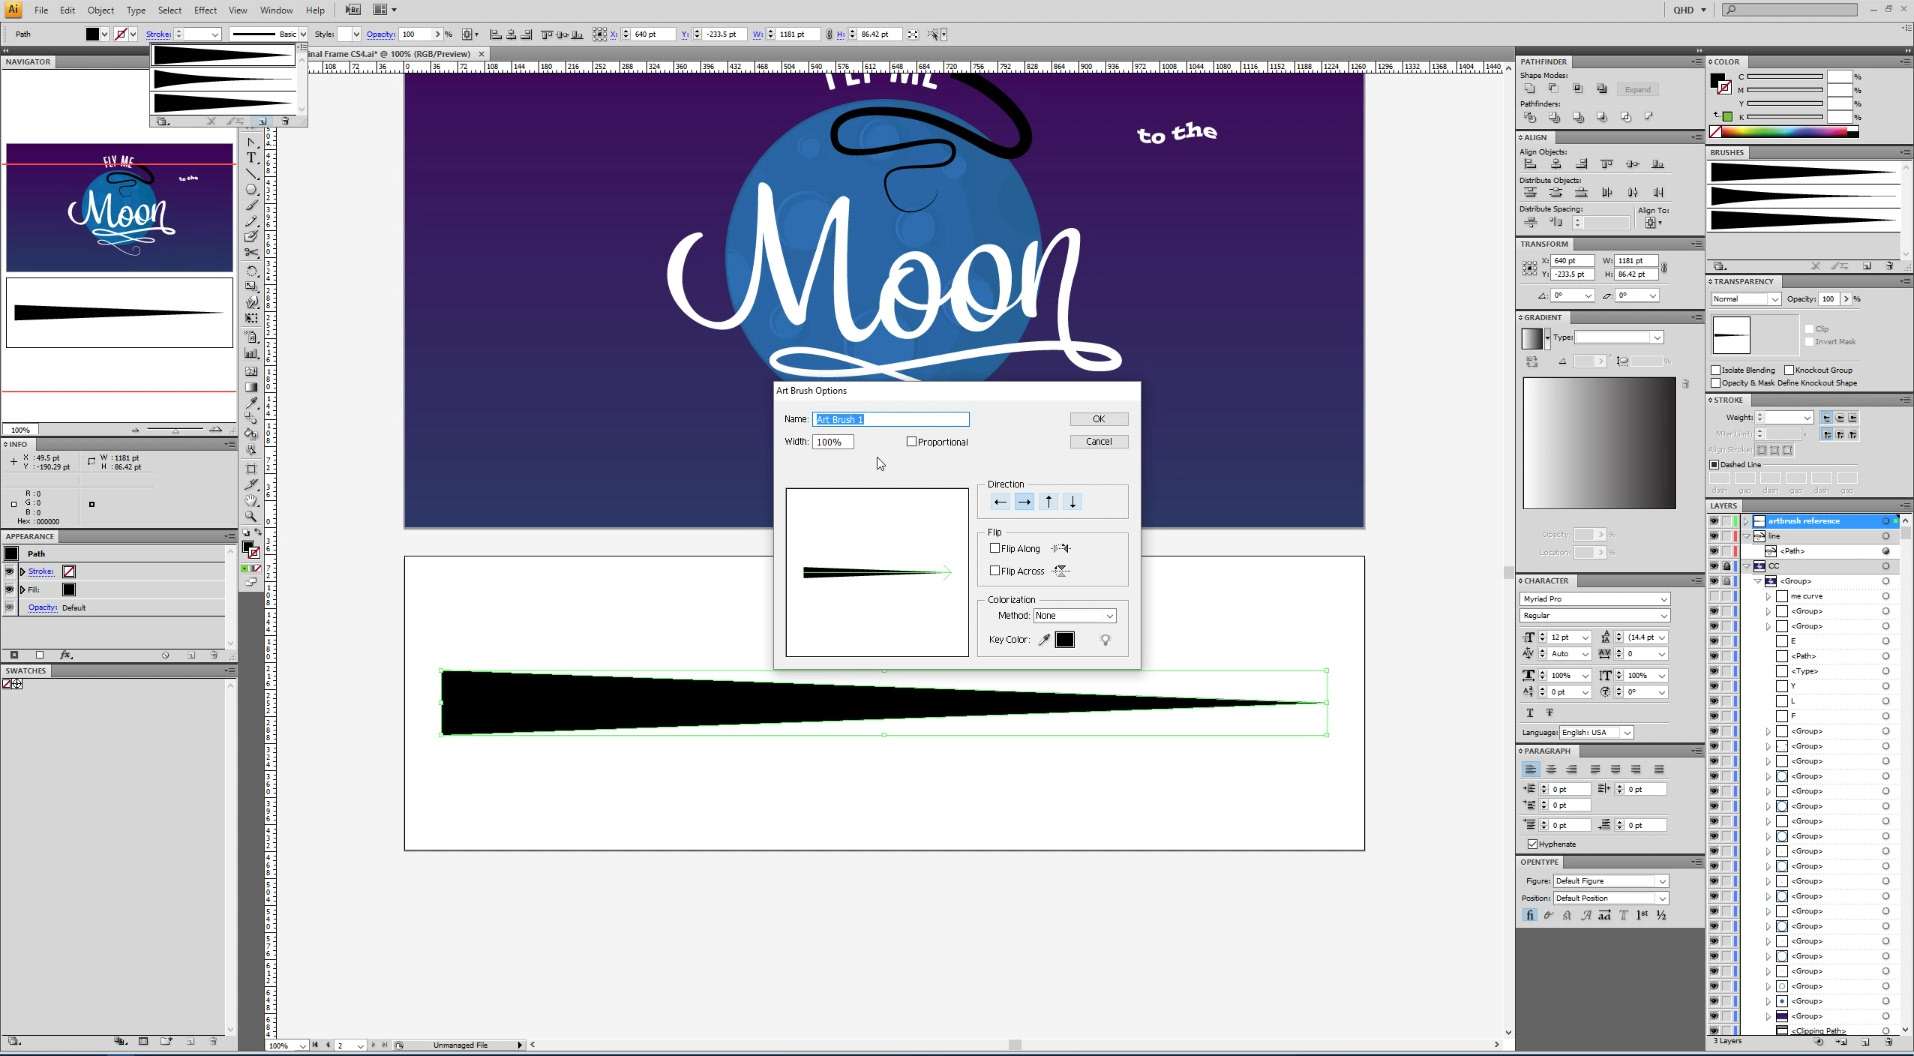Click Vertical Distribute Top icon
The image size is (1914, 1056).
point(1529,192)
